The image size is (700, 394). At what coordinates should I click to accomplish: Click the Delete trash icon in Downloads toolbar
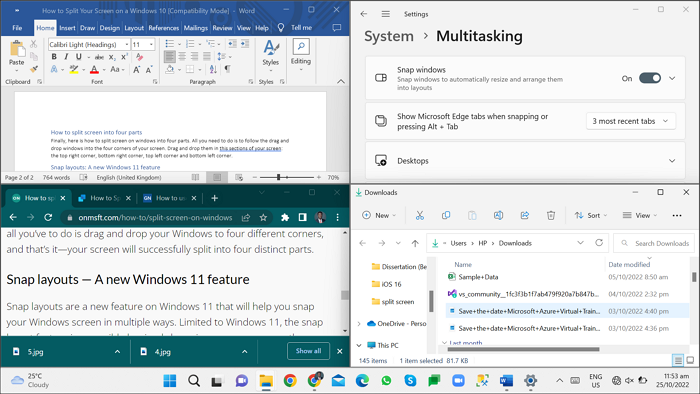coord(551,216)
